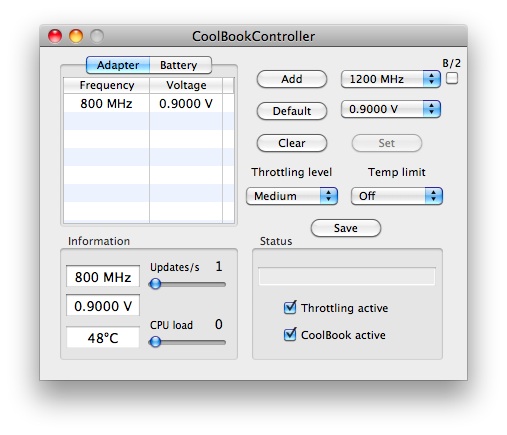Open the 0.9000 V voltage dropdown
The width and height of the screenshot is (507, 435).
(391, 109)
